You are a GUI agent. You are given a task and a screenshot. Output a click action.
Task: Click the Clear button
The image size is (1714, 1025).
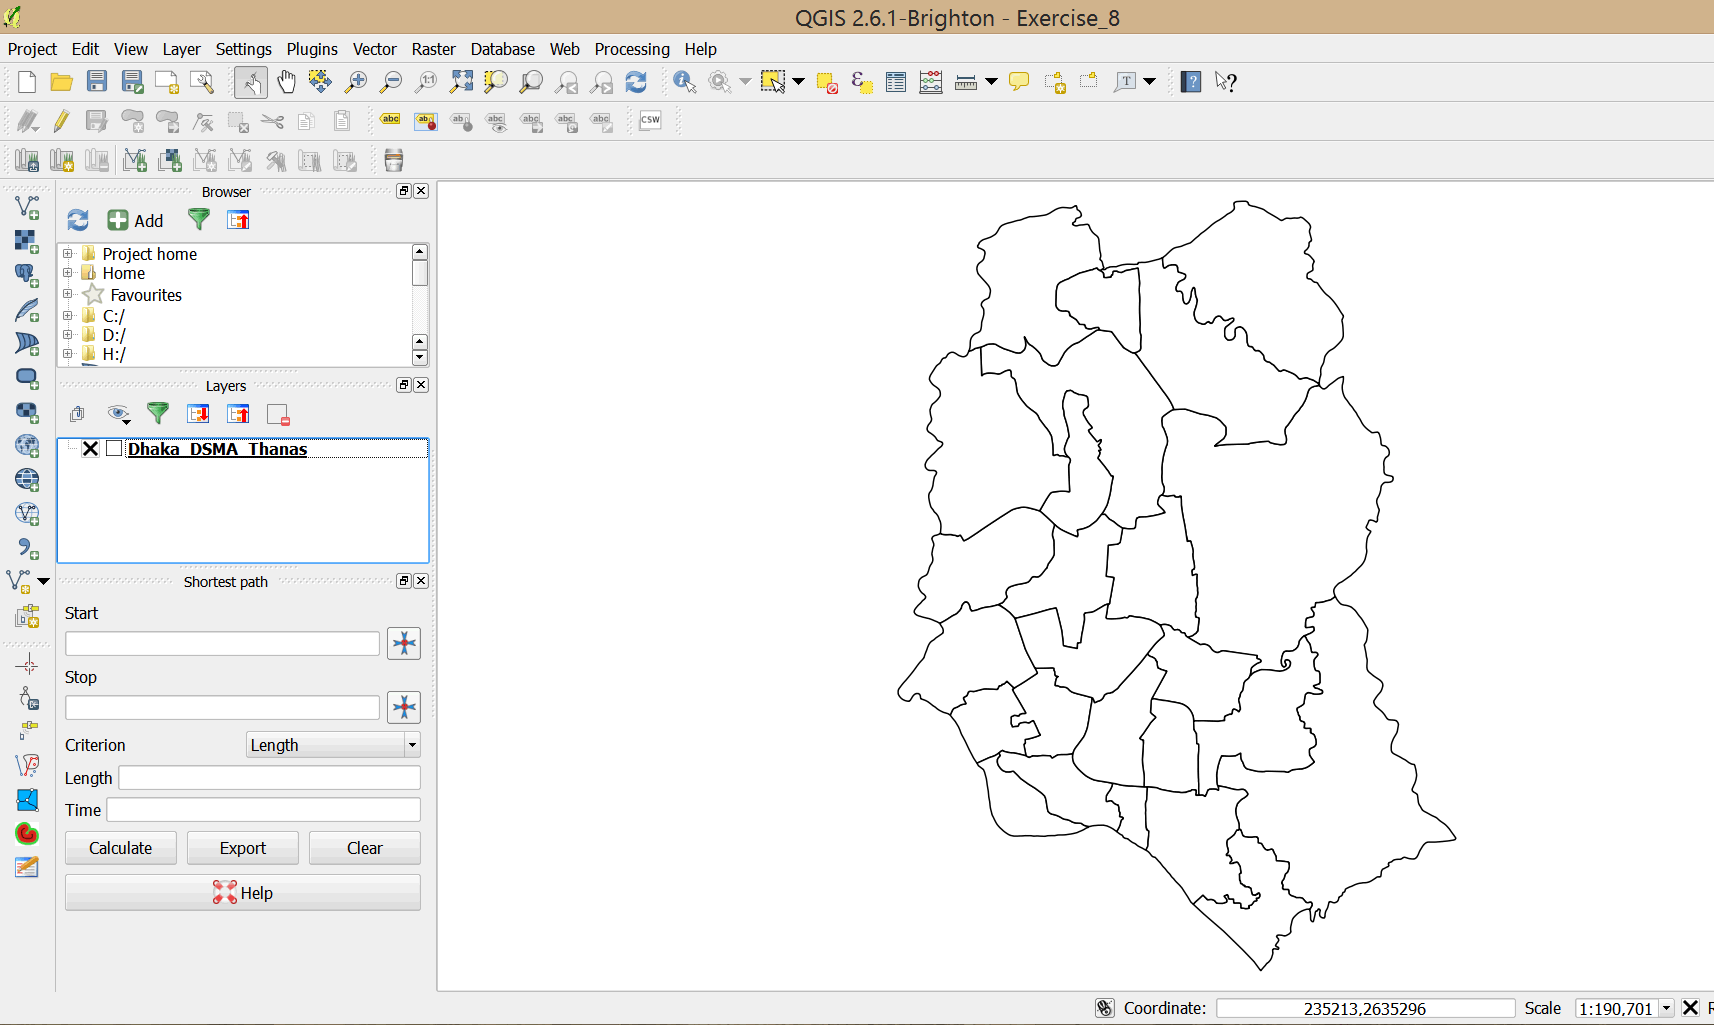point(365,848)
